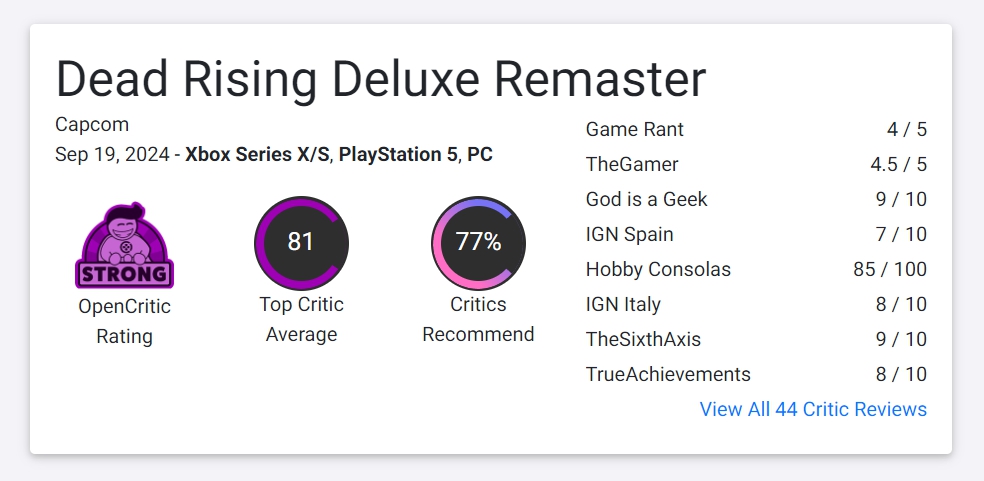Click the Hobby Consolas 85 / 100 score

pyautogui.click(x=890, y=269)
